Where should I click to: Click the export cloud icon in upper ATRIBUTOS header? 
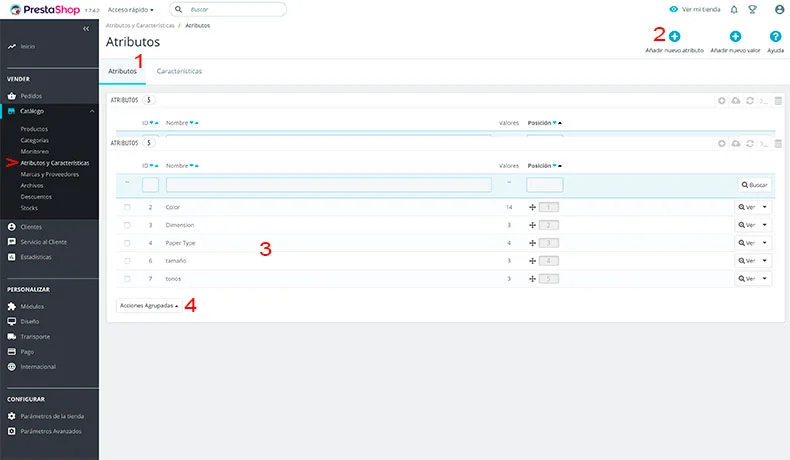pos(736,101)
